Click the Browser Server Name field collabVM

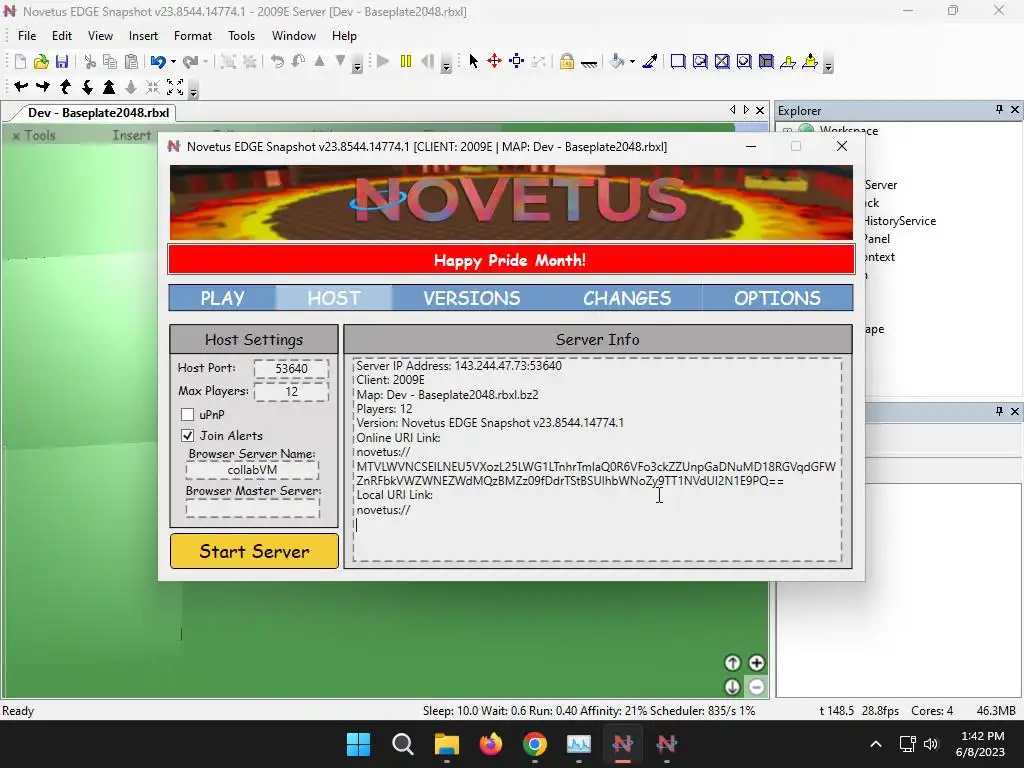pyautogui.click(x=252, y=470)
